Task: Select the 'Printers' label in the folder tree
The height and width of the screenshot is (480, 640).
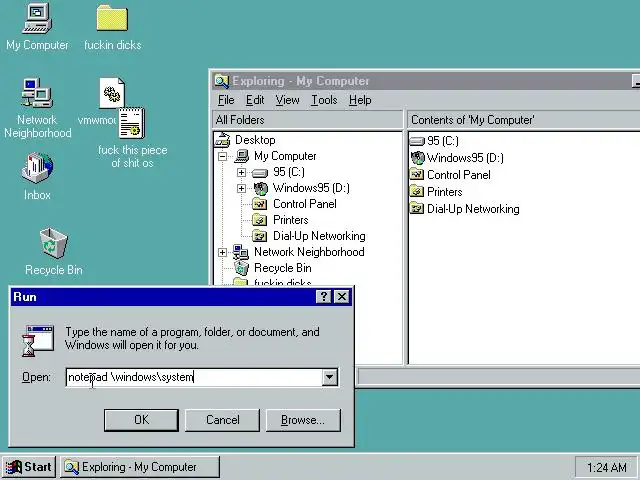Action: pos(290,220)
